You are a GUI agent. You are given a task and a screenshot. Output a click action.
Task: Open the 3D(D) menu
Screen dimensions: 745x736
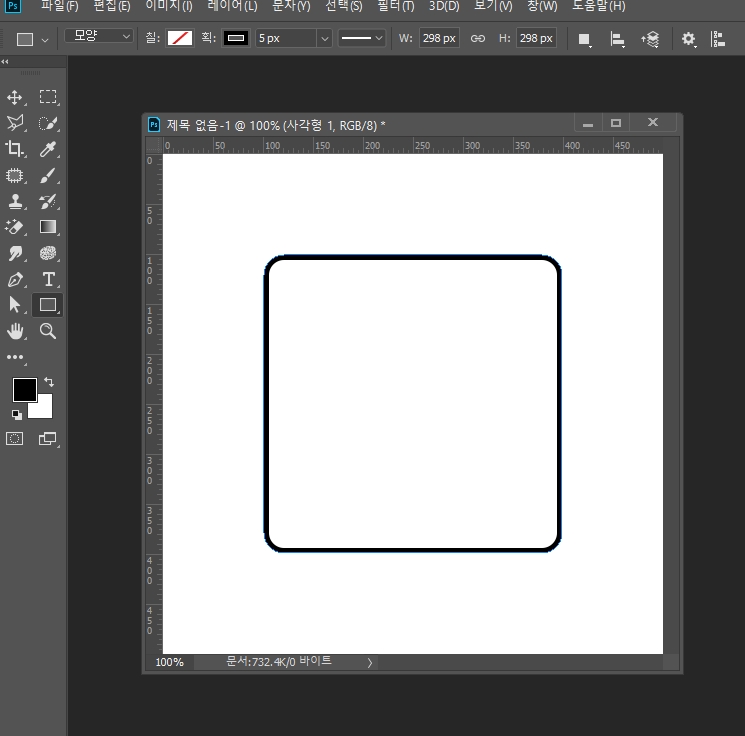[444, 6]
